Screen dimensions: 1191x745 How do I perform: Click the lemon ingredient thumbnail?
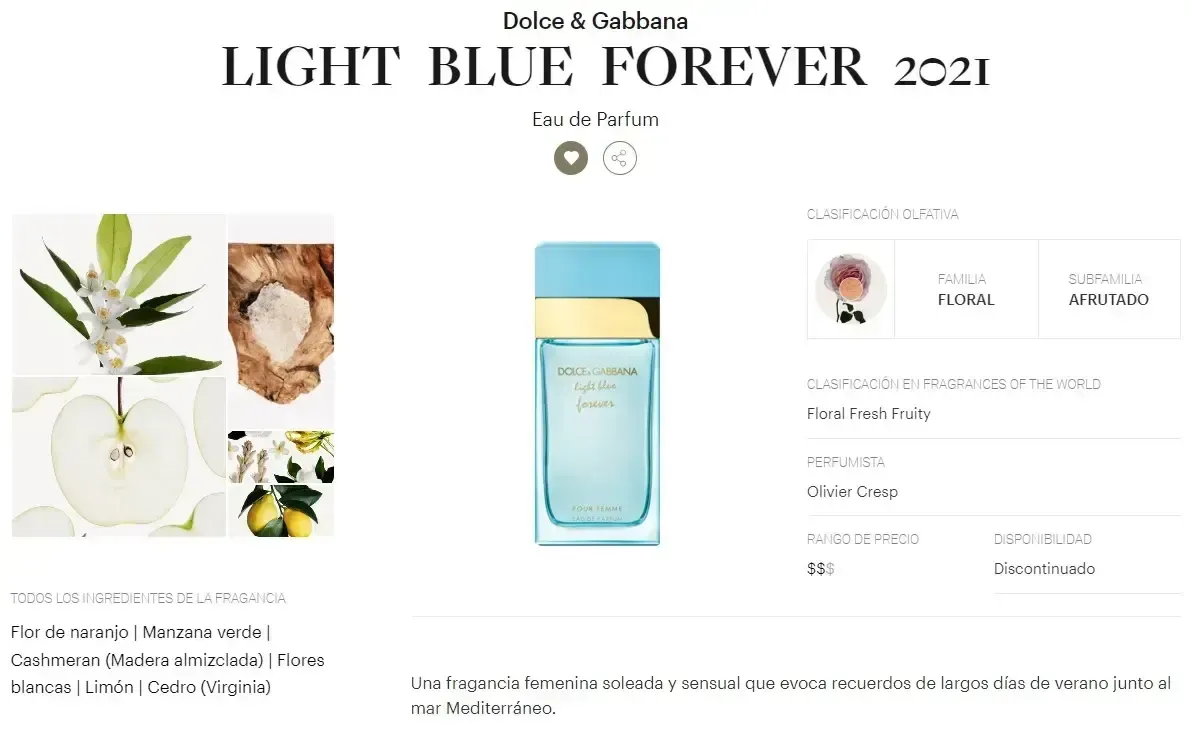click(x=281, y=511)
